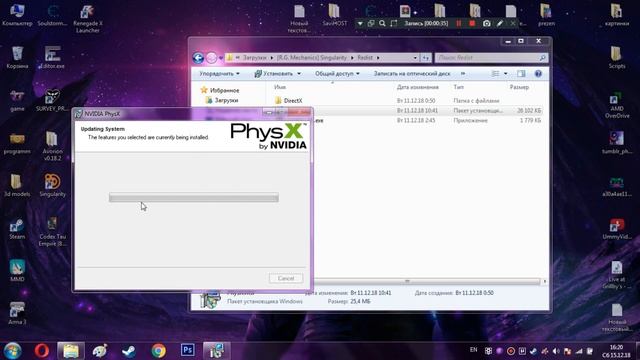Select the UmmyVid... desktop icon
The image size is (640, 360).
pos(617,229)
